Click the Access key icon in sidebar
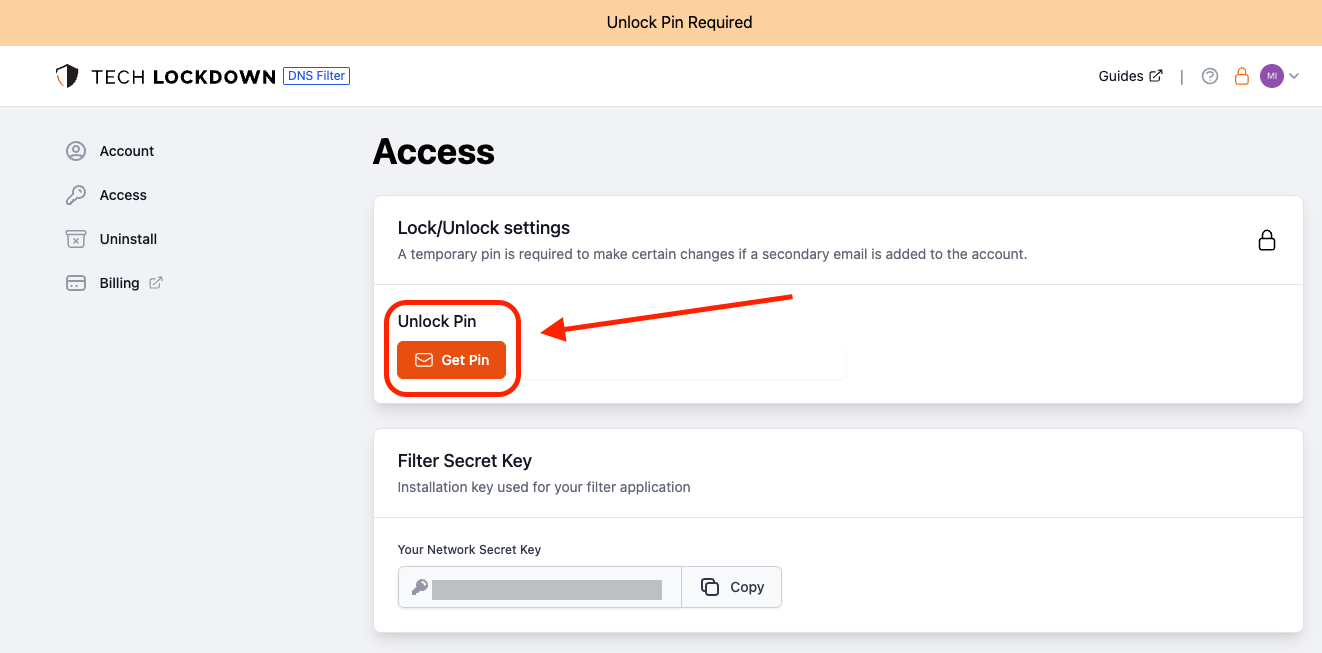The width and height of the screenshot is (1322, 653). [x=76, y=195]
